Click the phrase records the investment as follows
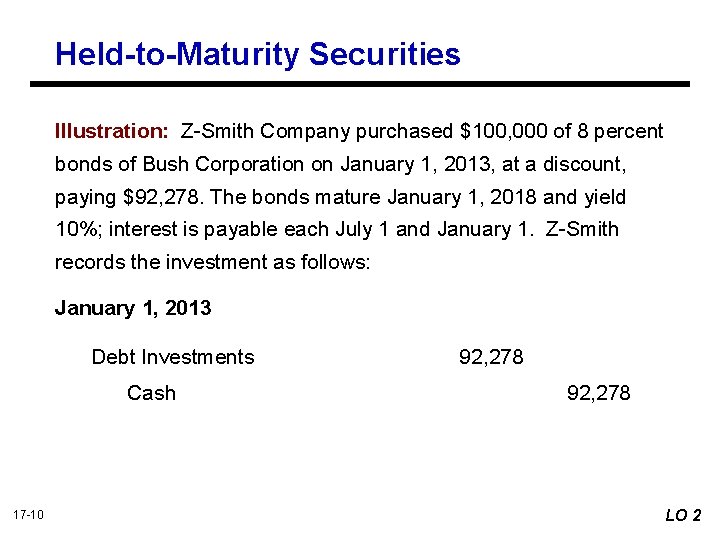The height and width of the screenshot is (540, 720). click(211, 263)
